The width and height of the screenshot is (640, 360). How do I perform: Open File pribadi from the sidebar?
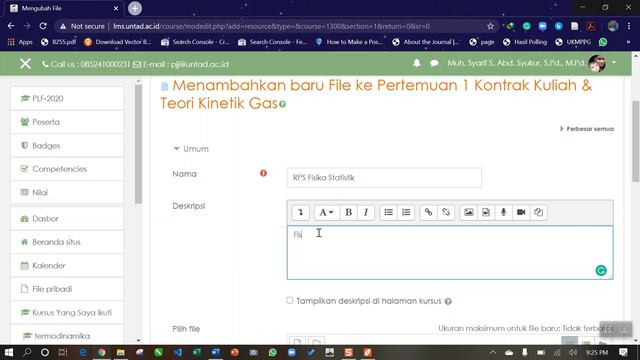(x=67, y=289)
